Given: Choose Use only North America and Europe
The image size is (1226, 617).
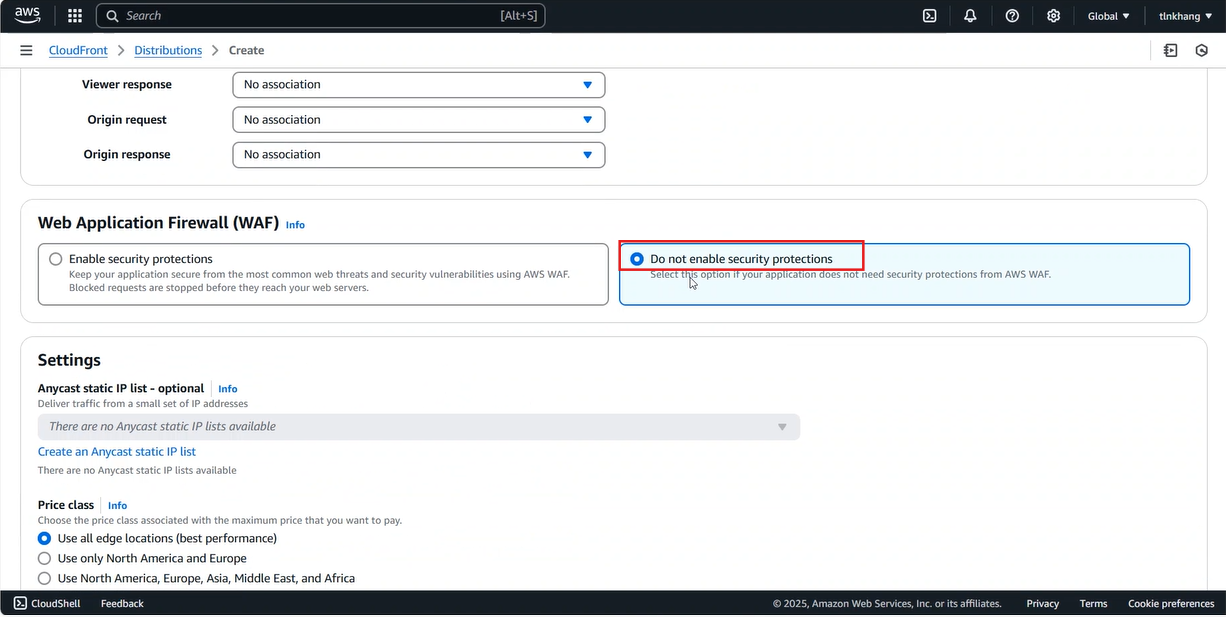Looking at the screenshot, I should pos(44,558).
